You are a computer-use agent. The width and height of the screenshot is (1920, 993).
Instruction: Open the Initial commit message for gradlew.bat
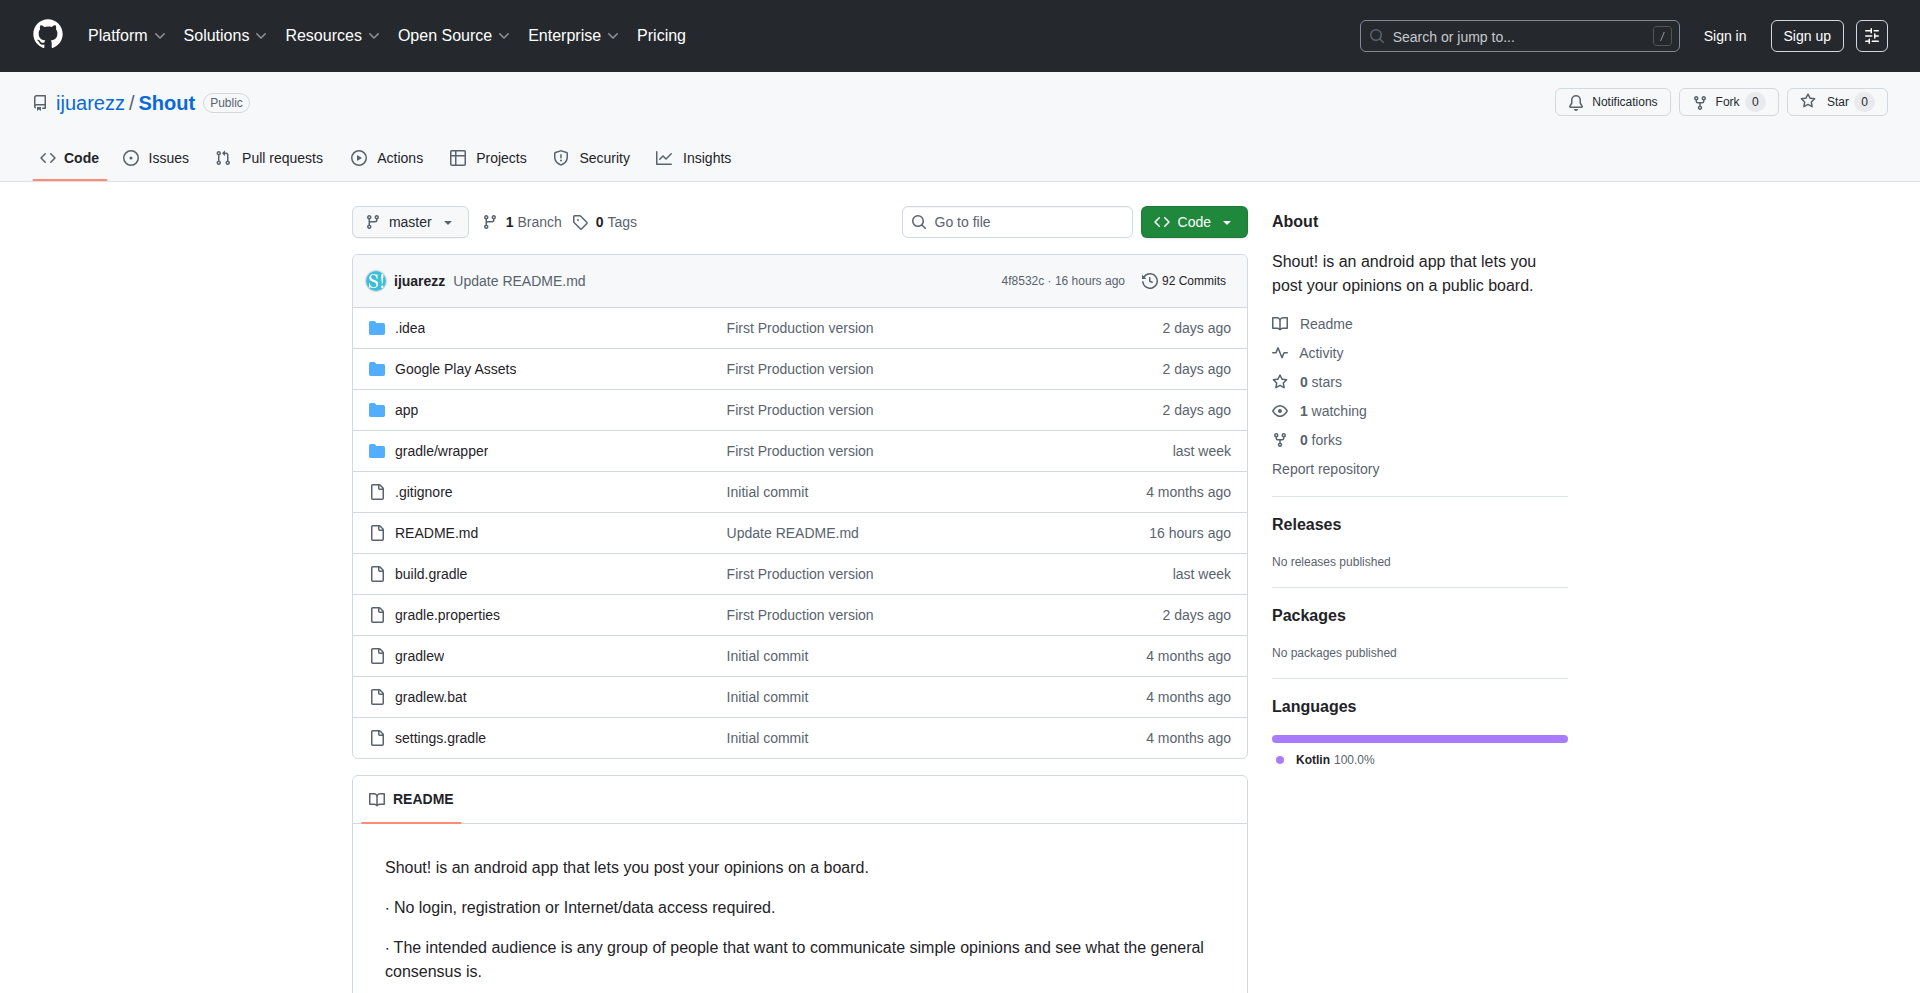(x=767, y=697)
